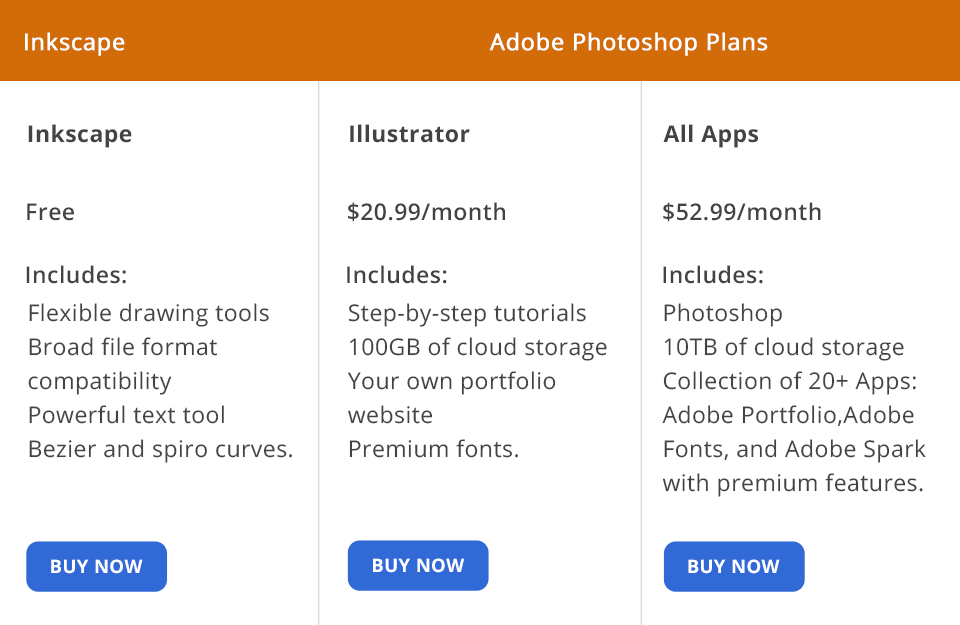The image size is (960, 625).
Task: Select the Inkscape plan title
Action: pyautogui.click(x=79, y=134)
